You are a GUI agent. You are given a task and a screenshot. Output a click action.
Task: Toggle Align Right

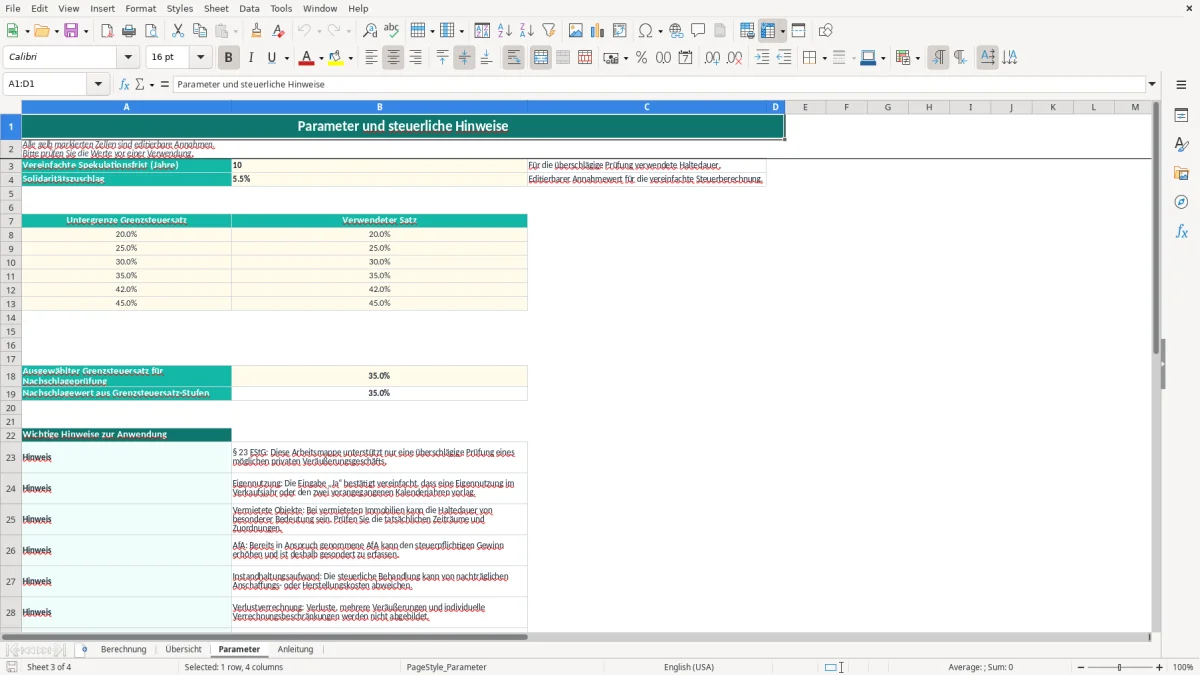click(x=415, y=58)
